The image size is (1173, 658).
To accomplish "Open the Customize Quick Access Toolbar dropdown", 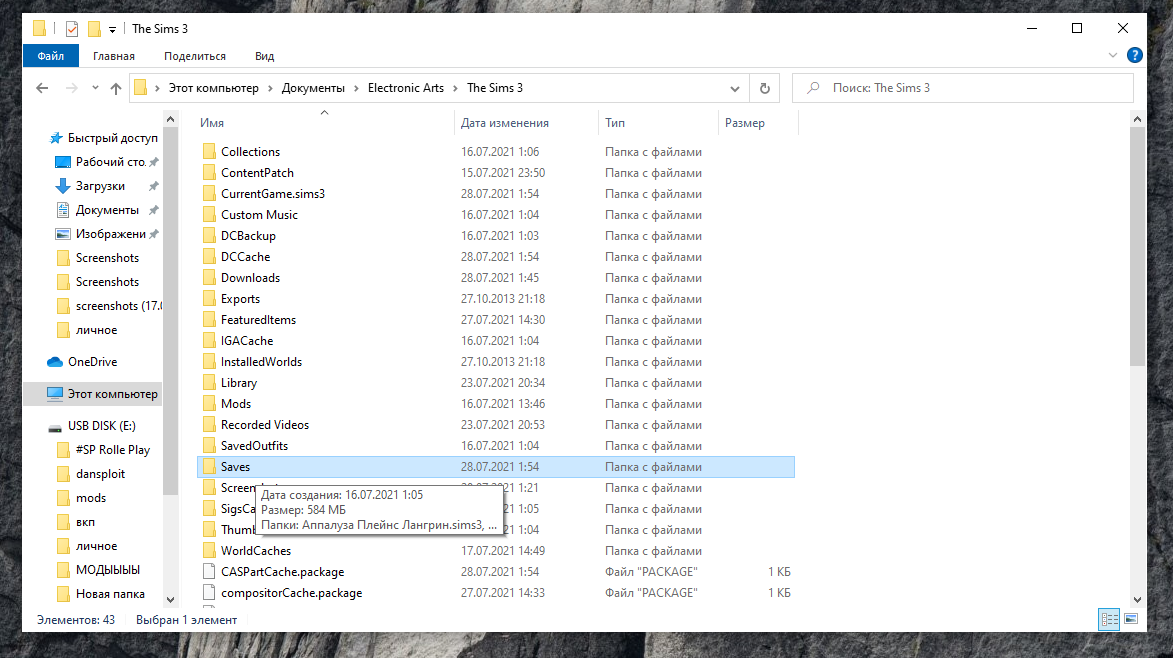I will pos(112,30).
